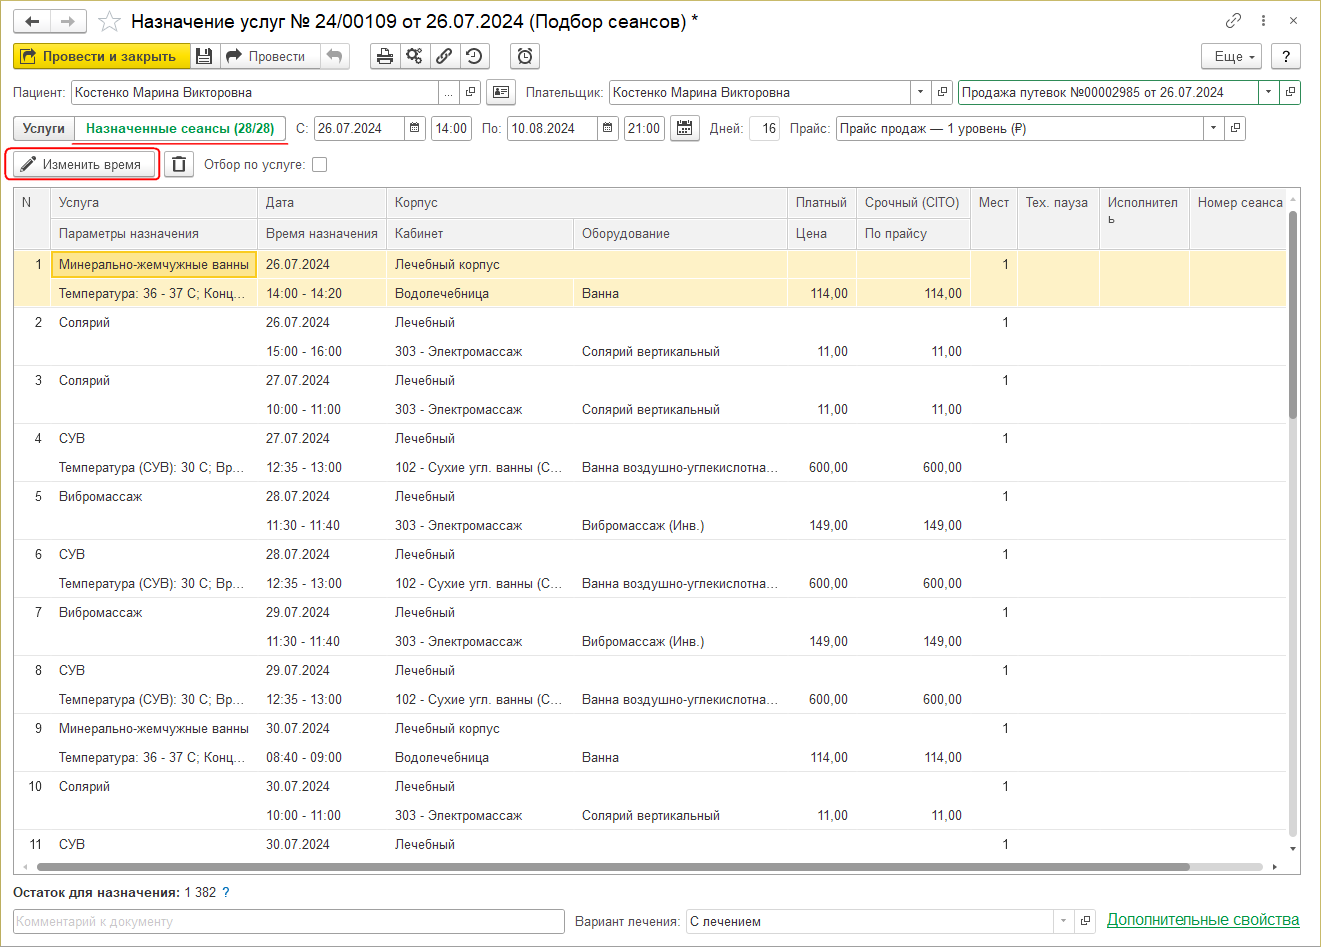Click the Корпус column header

tap(587, 202)
